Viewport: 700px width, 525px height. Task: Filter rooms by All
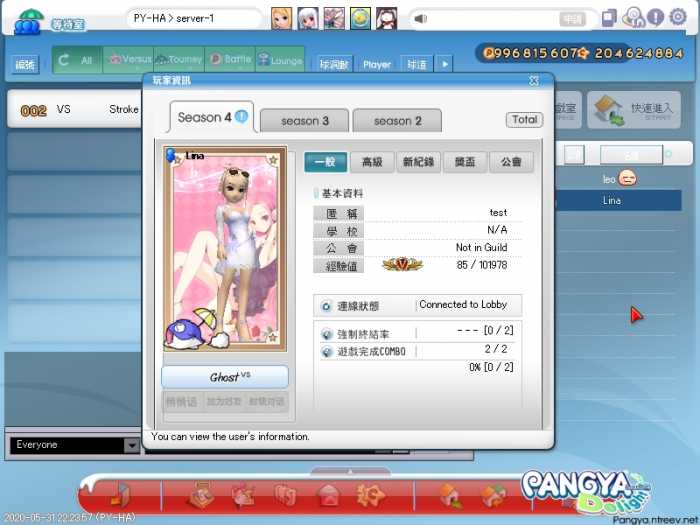pyautogui.click(x=78, y=60)
